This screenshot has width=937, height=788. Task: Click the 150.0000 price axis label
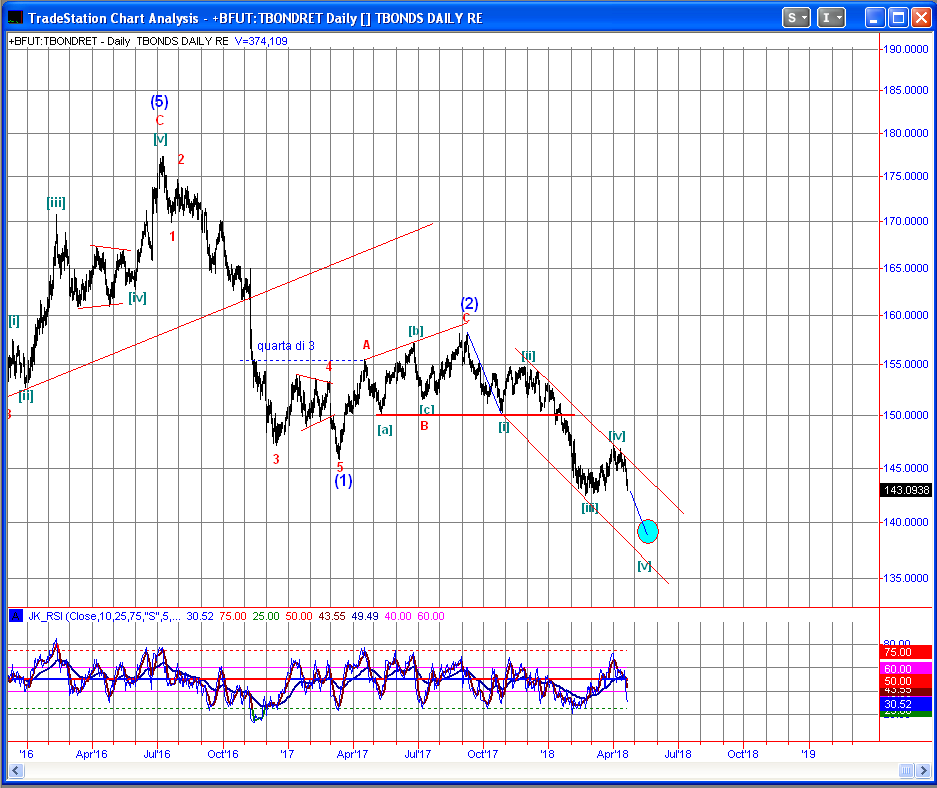pos(906,415)
